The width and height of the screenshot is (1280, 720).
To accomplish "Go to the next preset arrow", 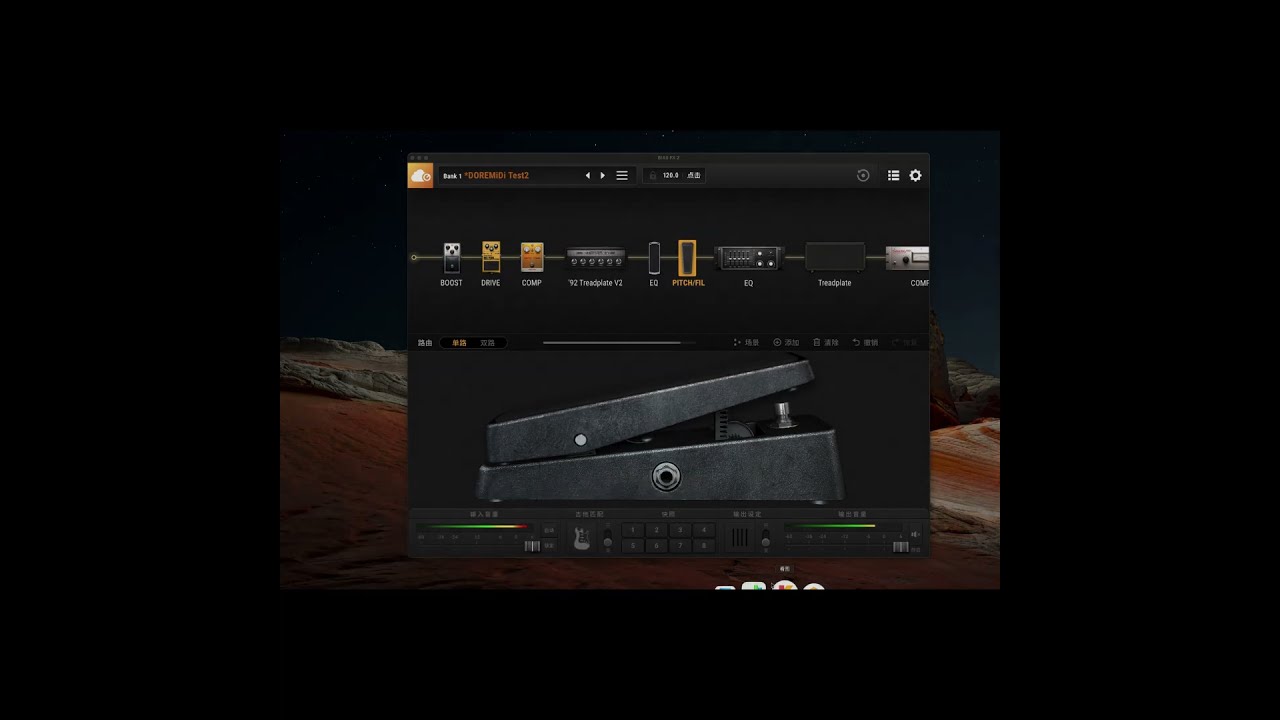I will pos(602,175).
